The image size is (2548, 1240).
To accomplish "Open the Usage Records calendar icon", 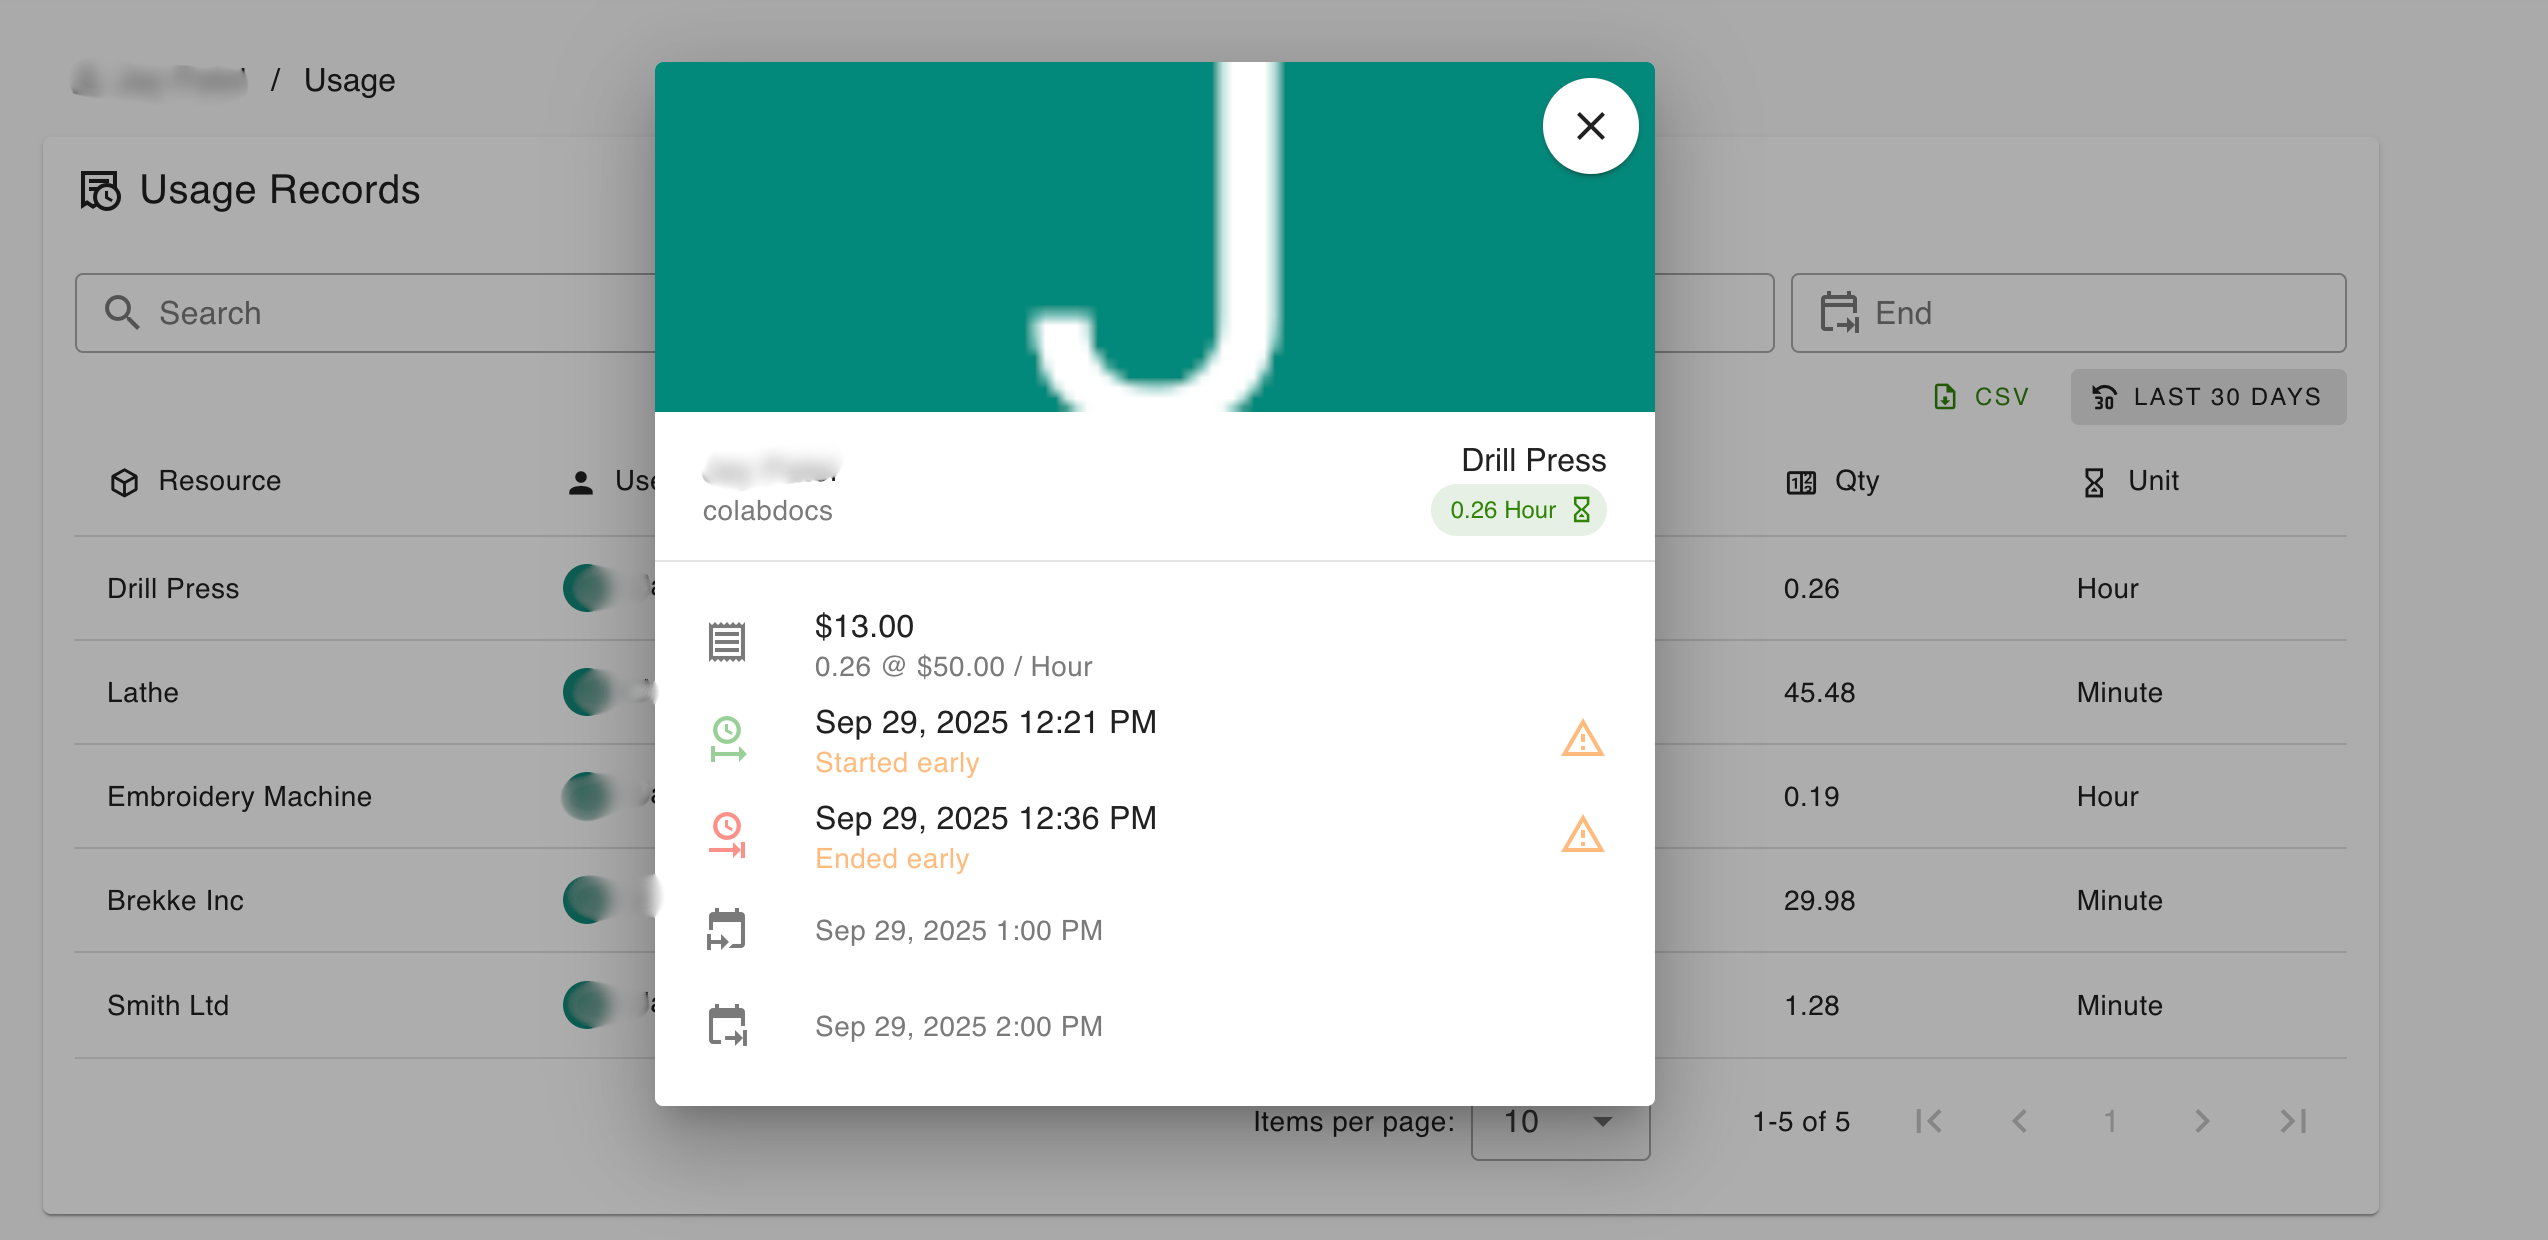I will [102, 189].
